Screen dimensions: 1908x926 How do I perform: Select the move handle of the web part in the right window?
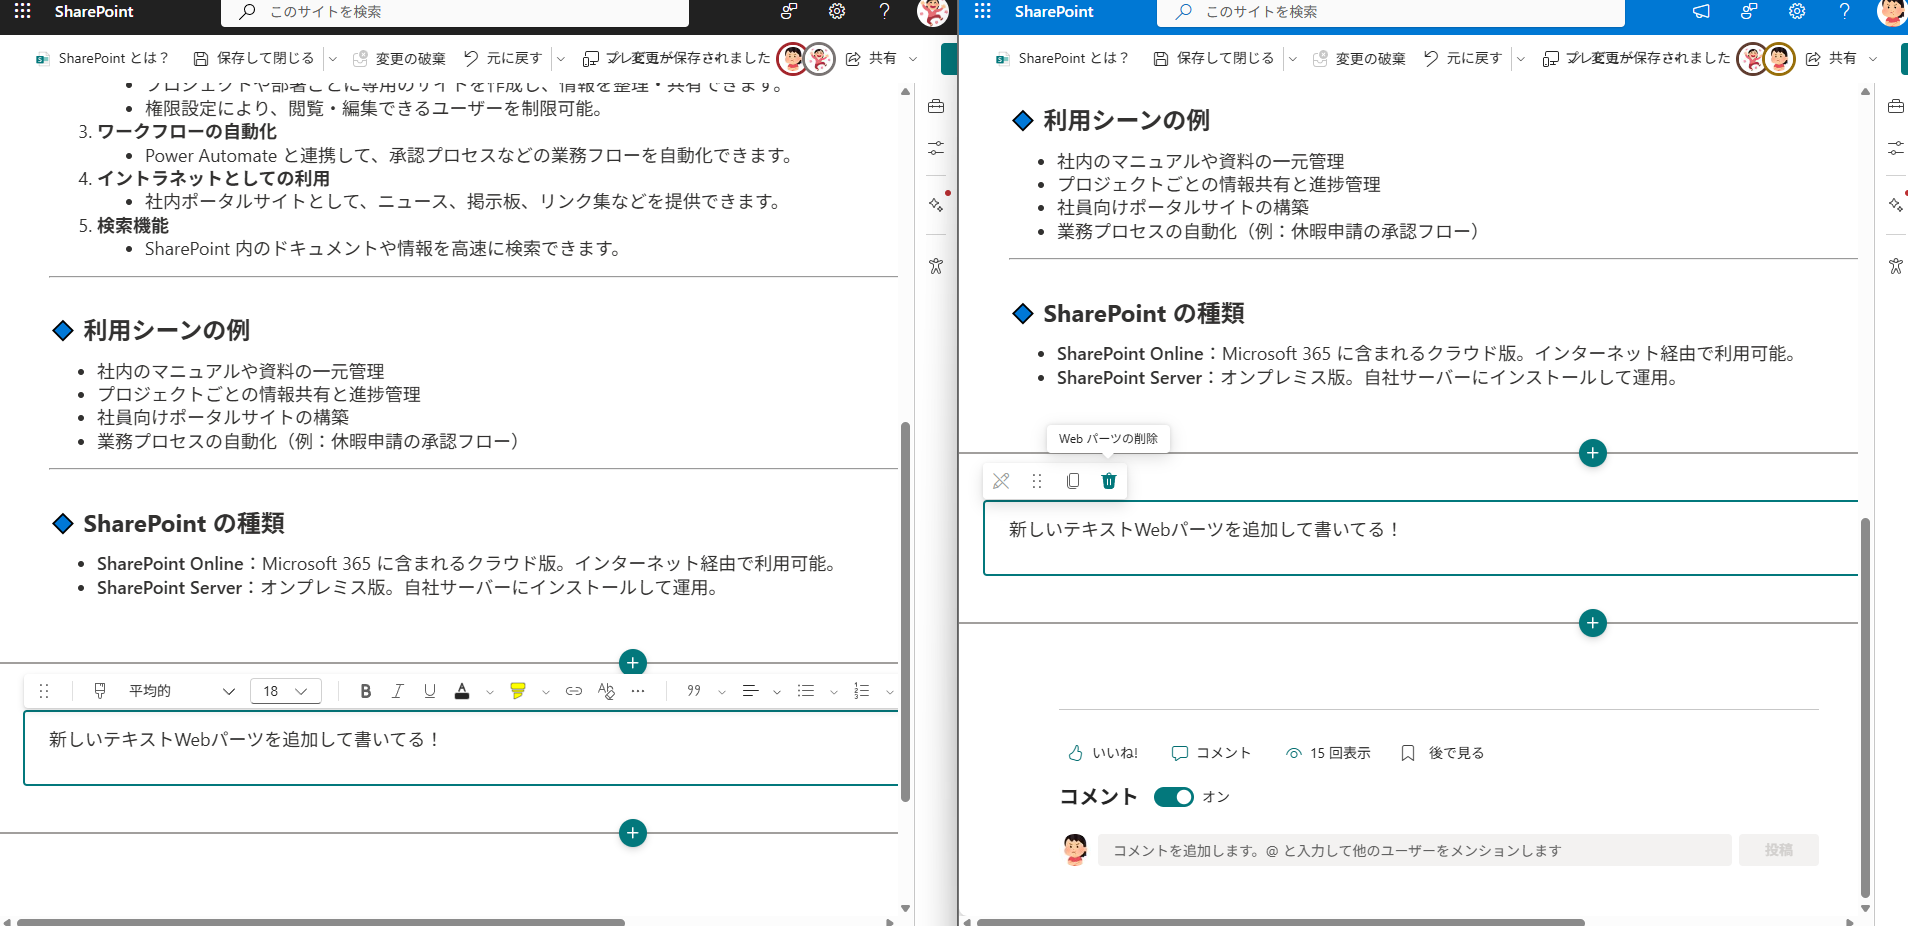(x=1037, y=481)
